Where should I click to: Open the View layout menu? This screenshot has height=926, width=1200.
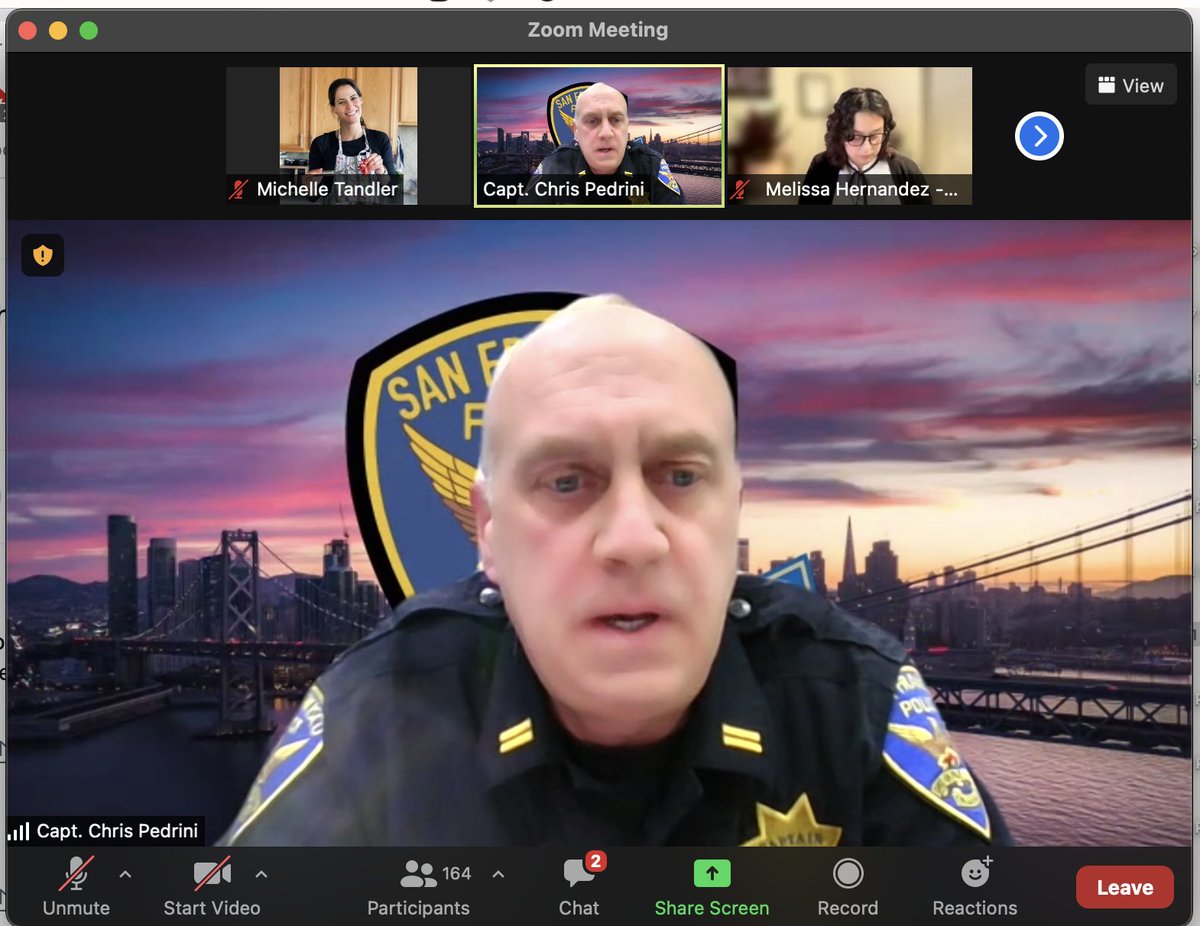click(1130, 85)
